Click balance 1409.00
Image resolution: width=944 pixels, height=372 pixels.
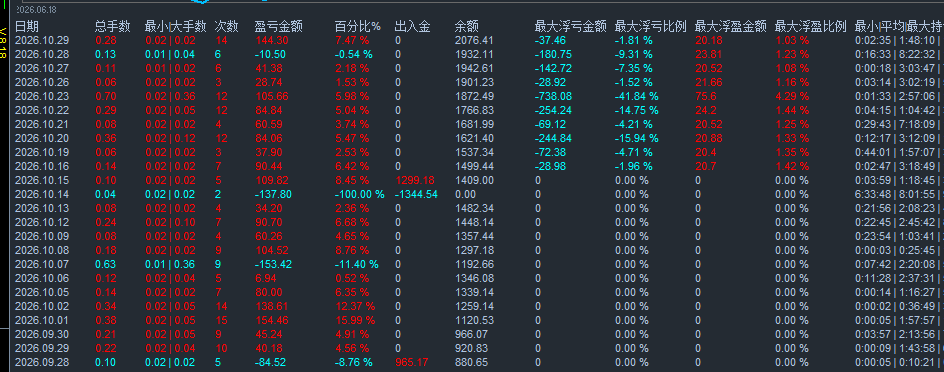pyautogui.click(x=474, y=181)
